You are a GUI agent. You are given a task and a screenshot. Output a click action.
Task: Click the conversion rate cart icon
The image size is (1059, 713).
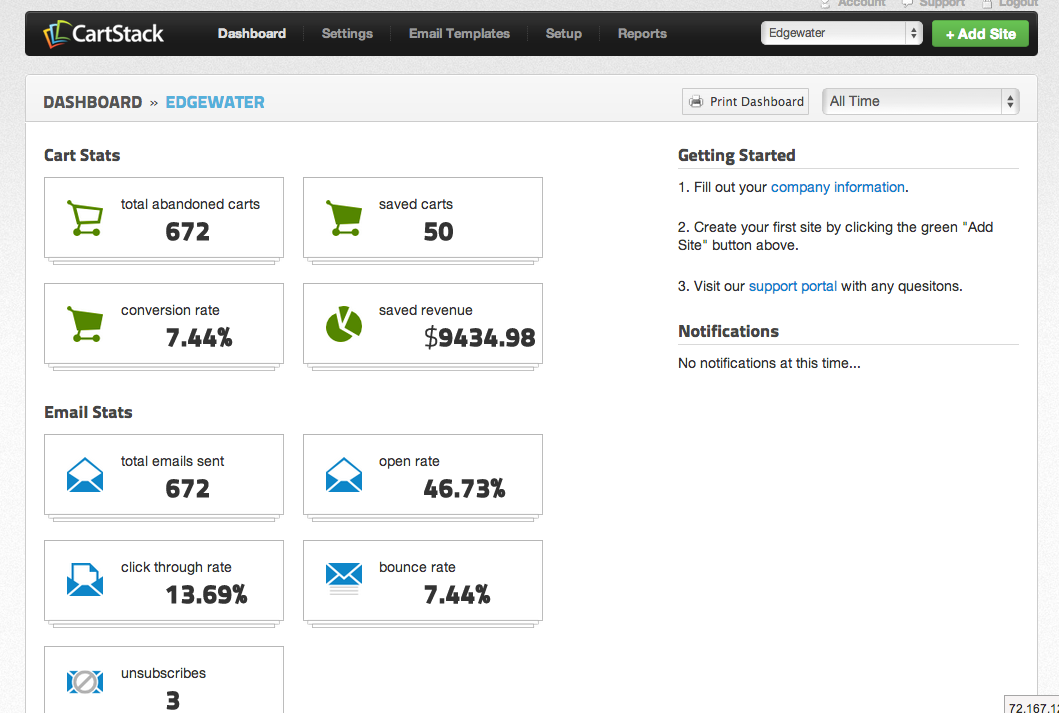tap(84, 324)
